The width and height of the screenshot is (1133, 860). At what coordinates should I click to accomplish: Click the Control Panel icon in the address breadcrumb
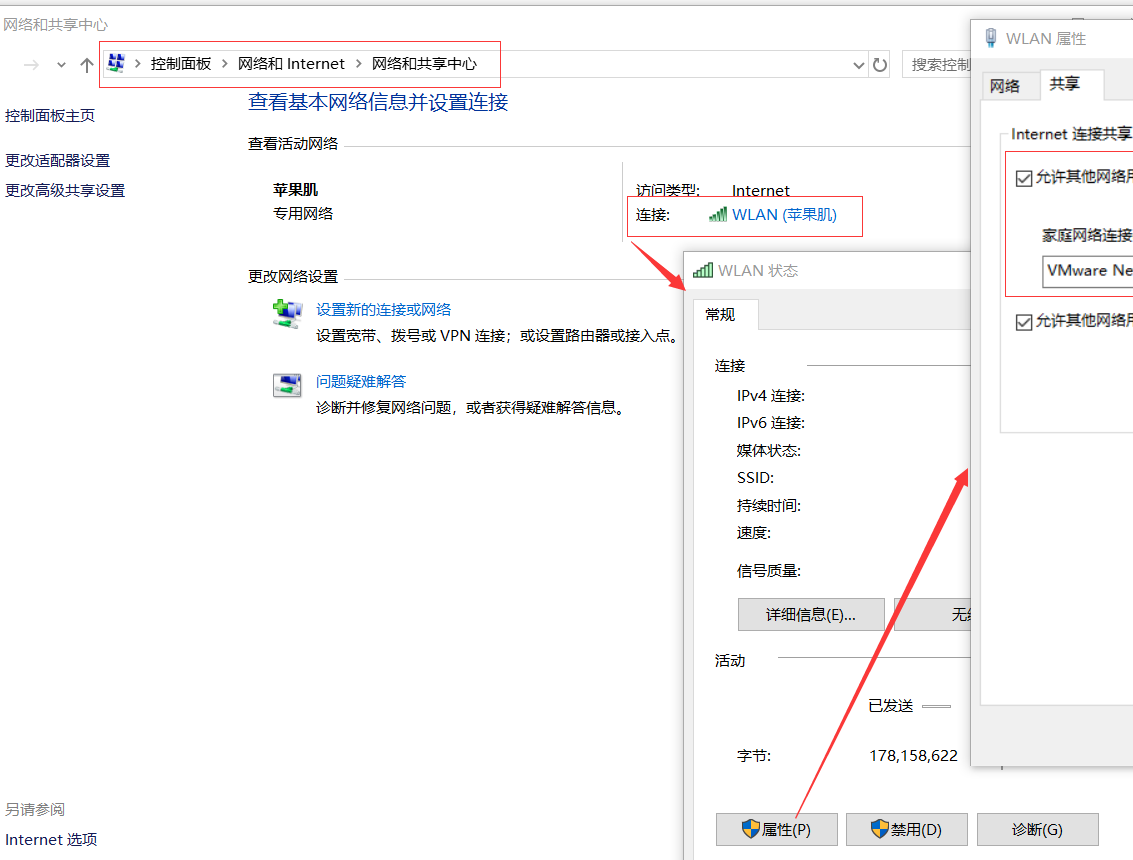pyautogui.click(x=118, y=62)
